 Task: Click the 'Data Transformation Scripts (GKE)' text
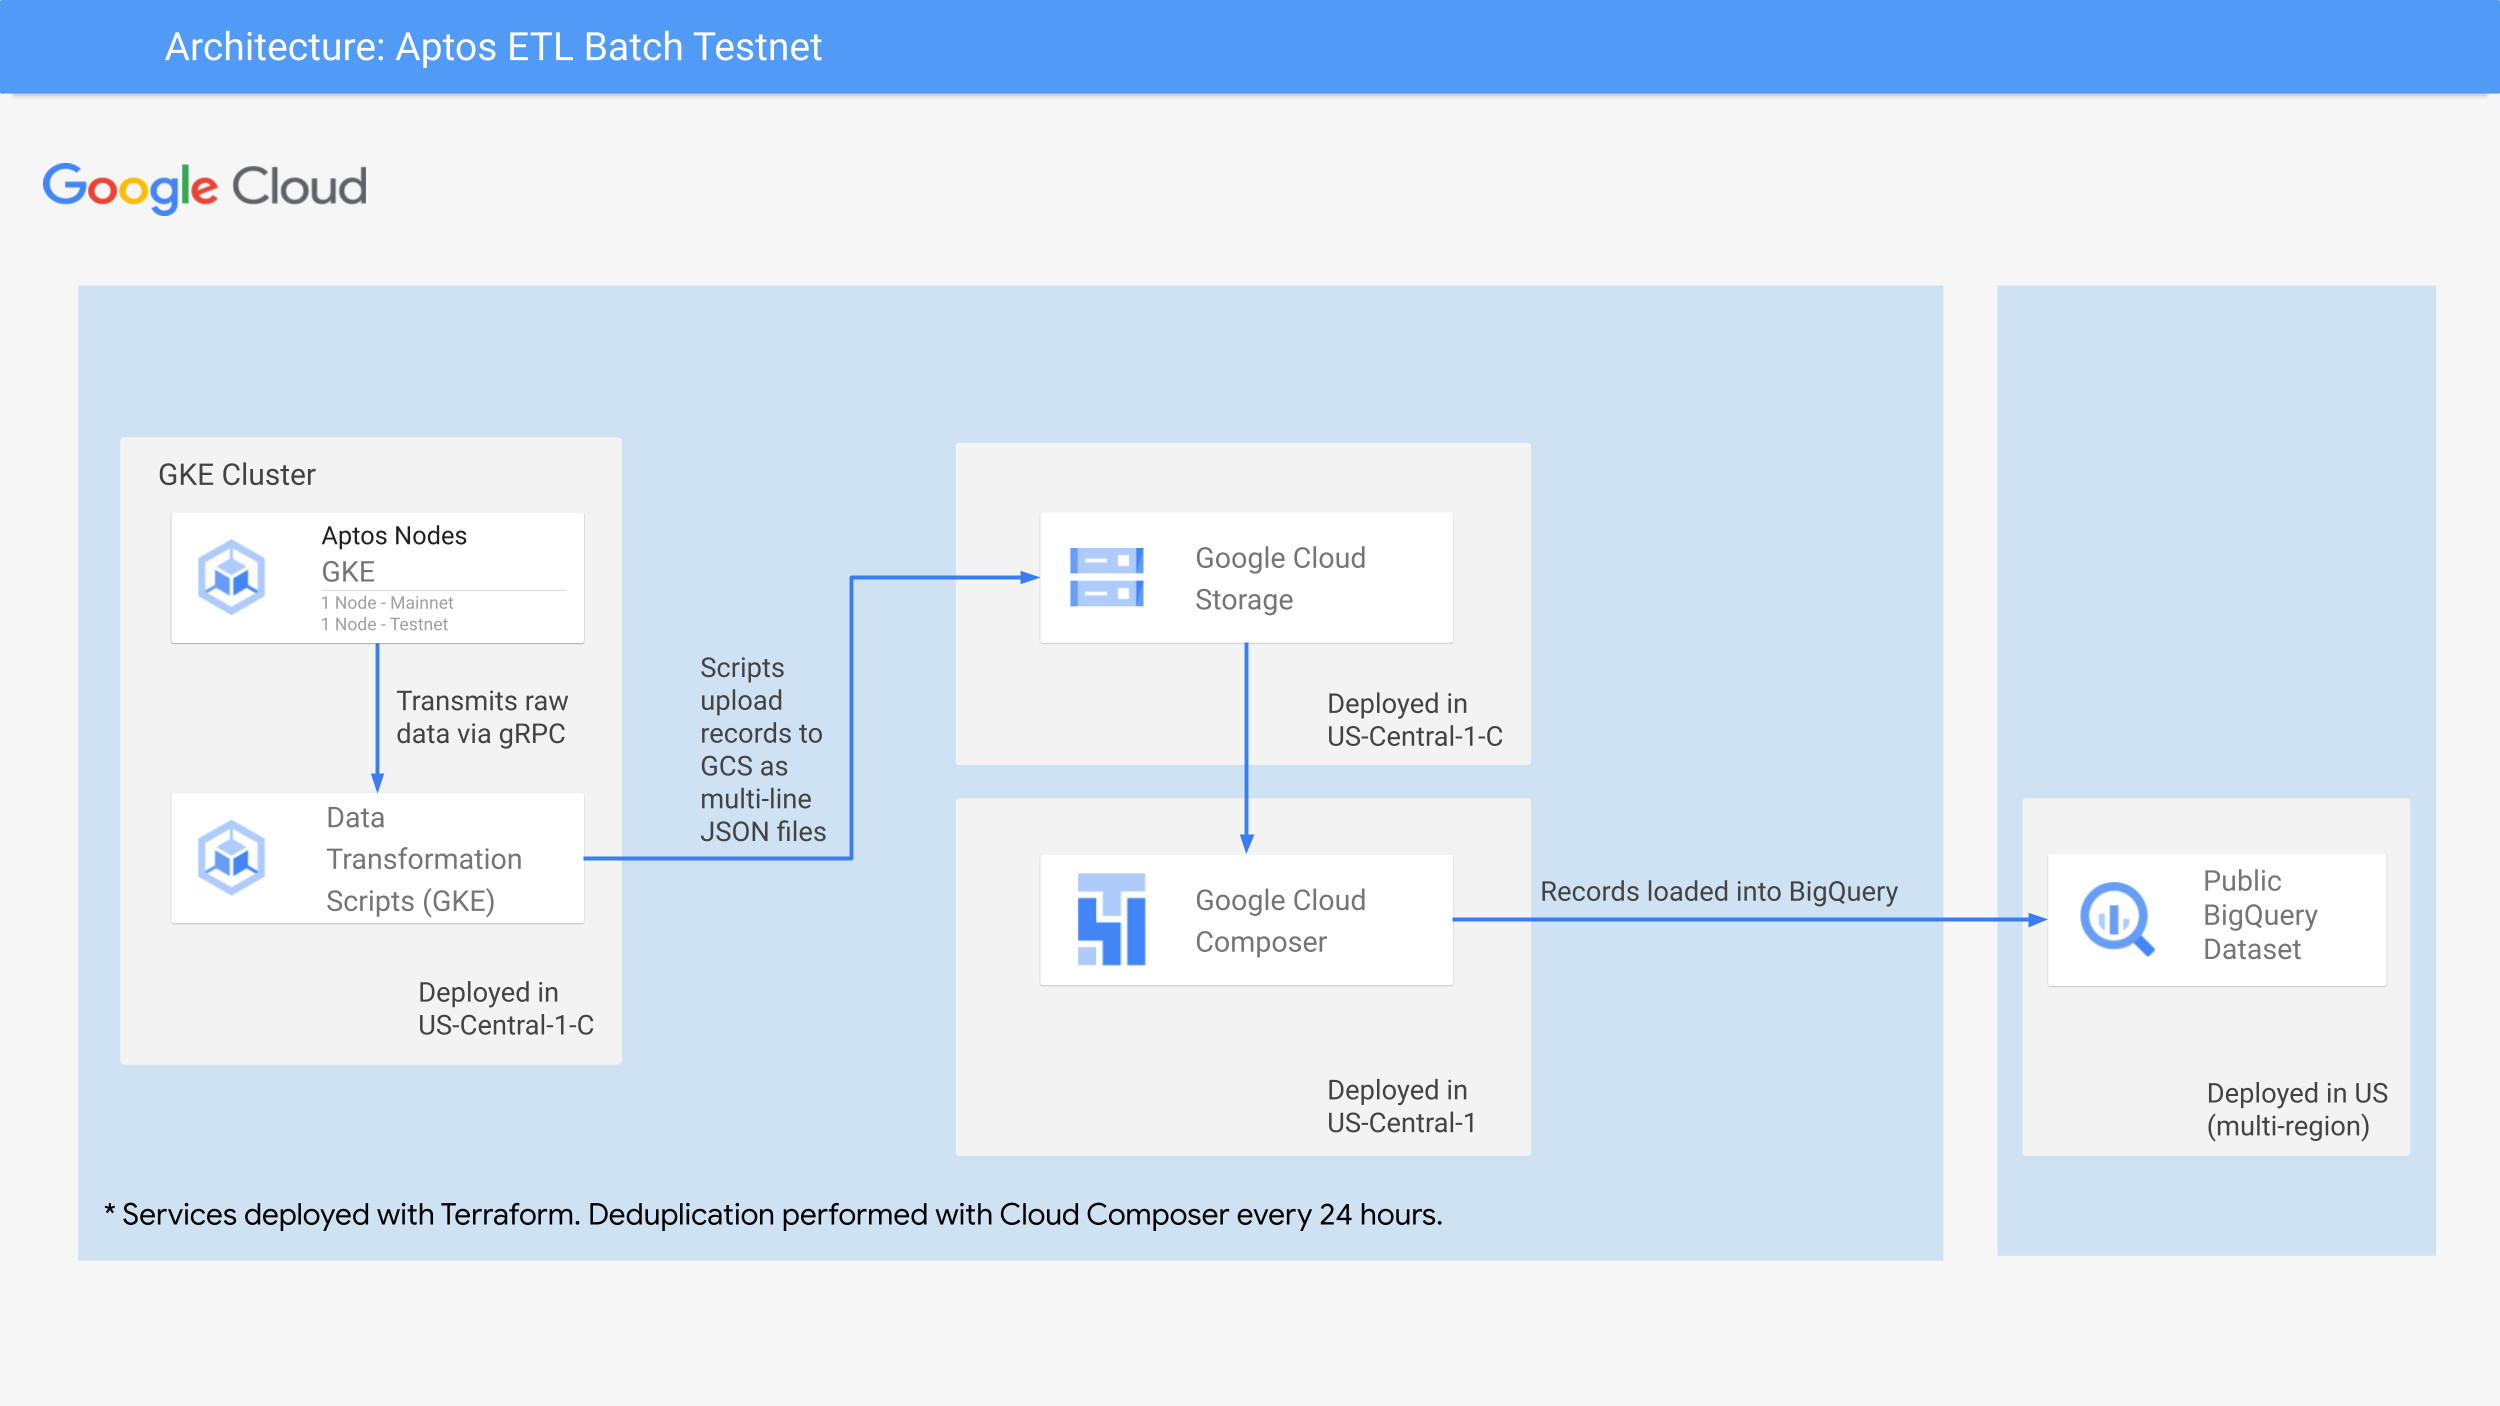coord(424,859)
